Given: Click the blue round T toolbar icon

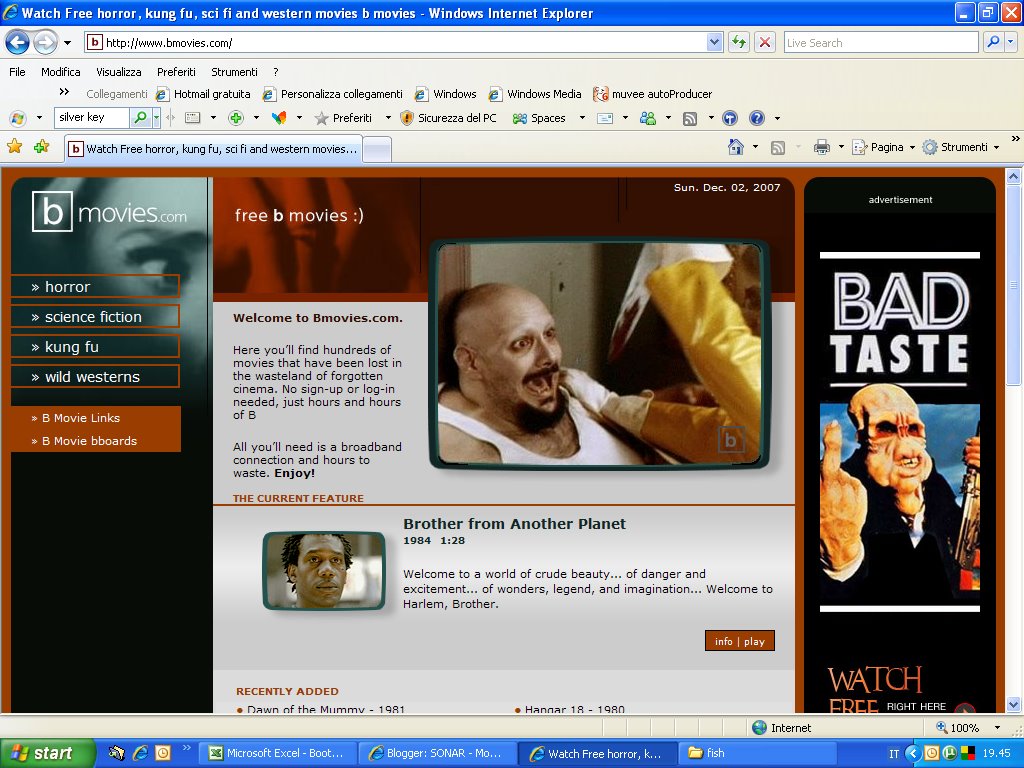Looking at the screenshot, I should point(729,118).
